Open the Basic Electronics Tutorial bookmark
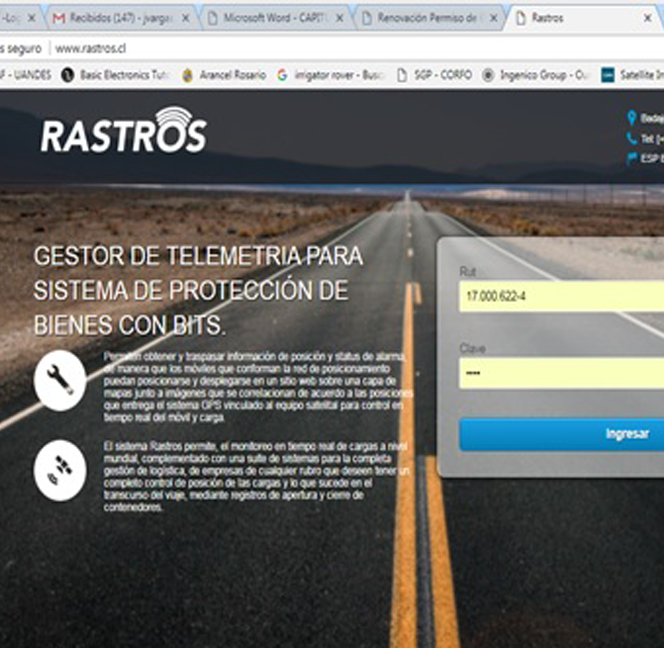The width and height of the screenshot is (664, 648). point(116,75)
